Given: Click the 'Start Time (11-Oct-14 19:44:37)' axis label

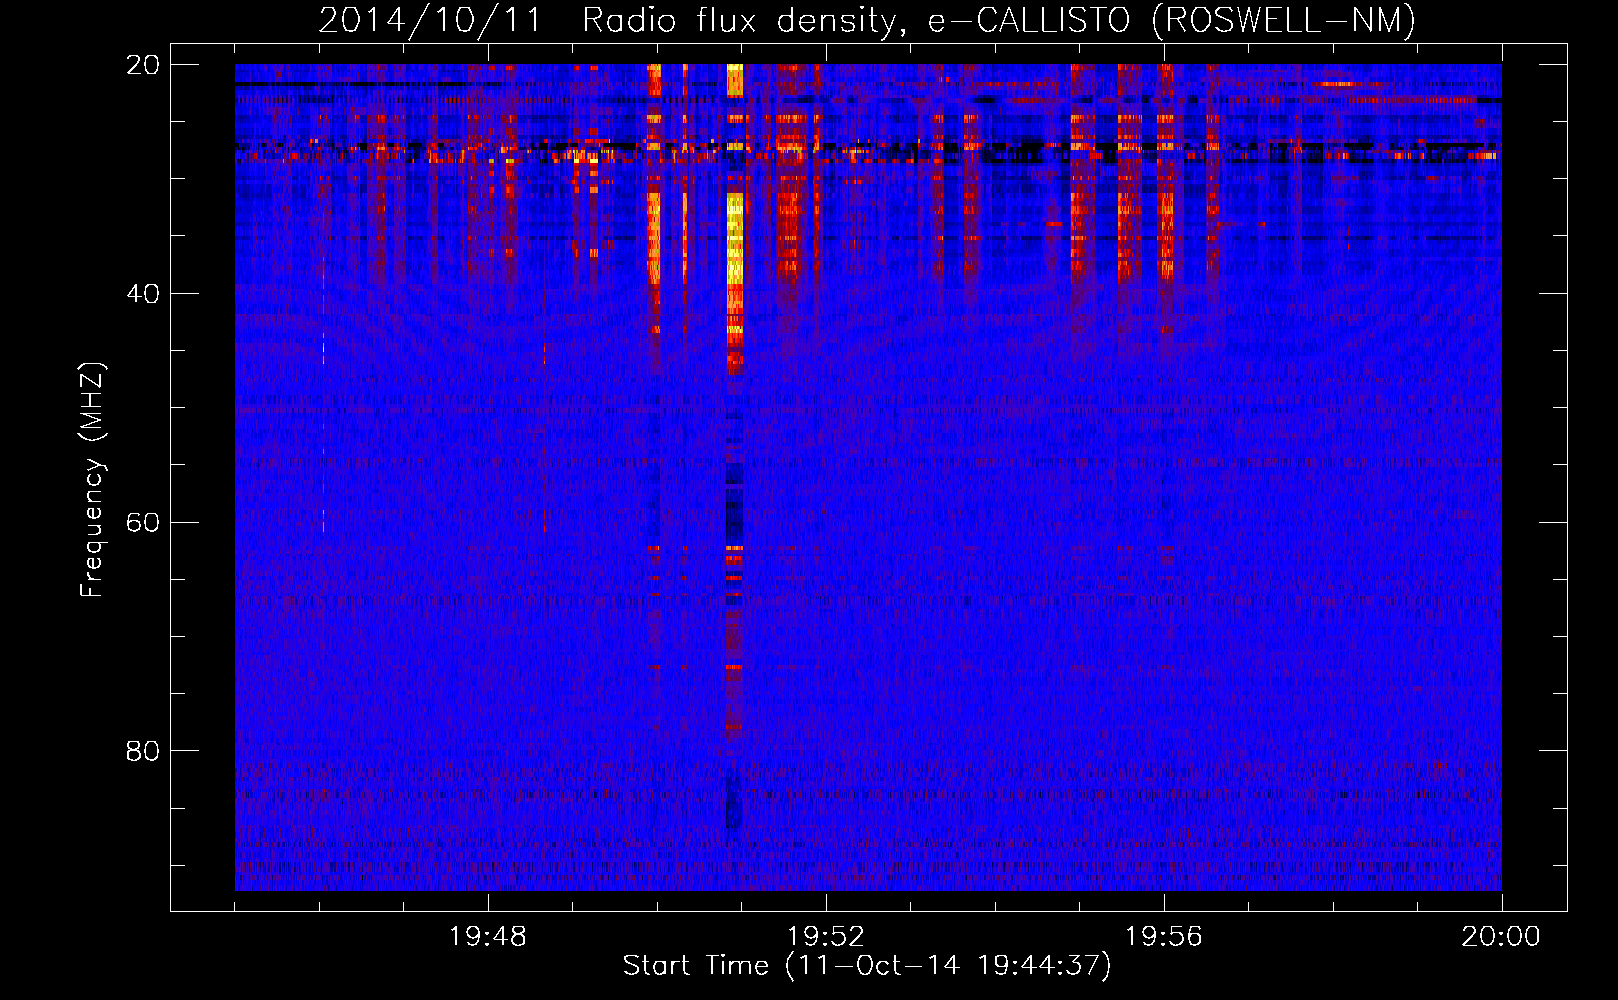Looking at the screenshot, I should (867, 966).
